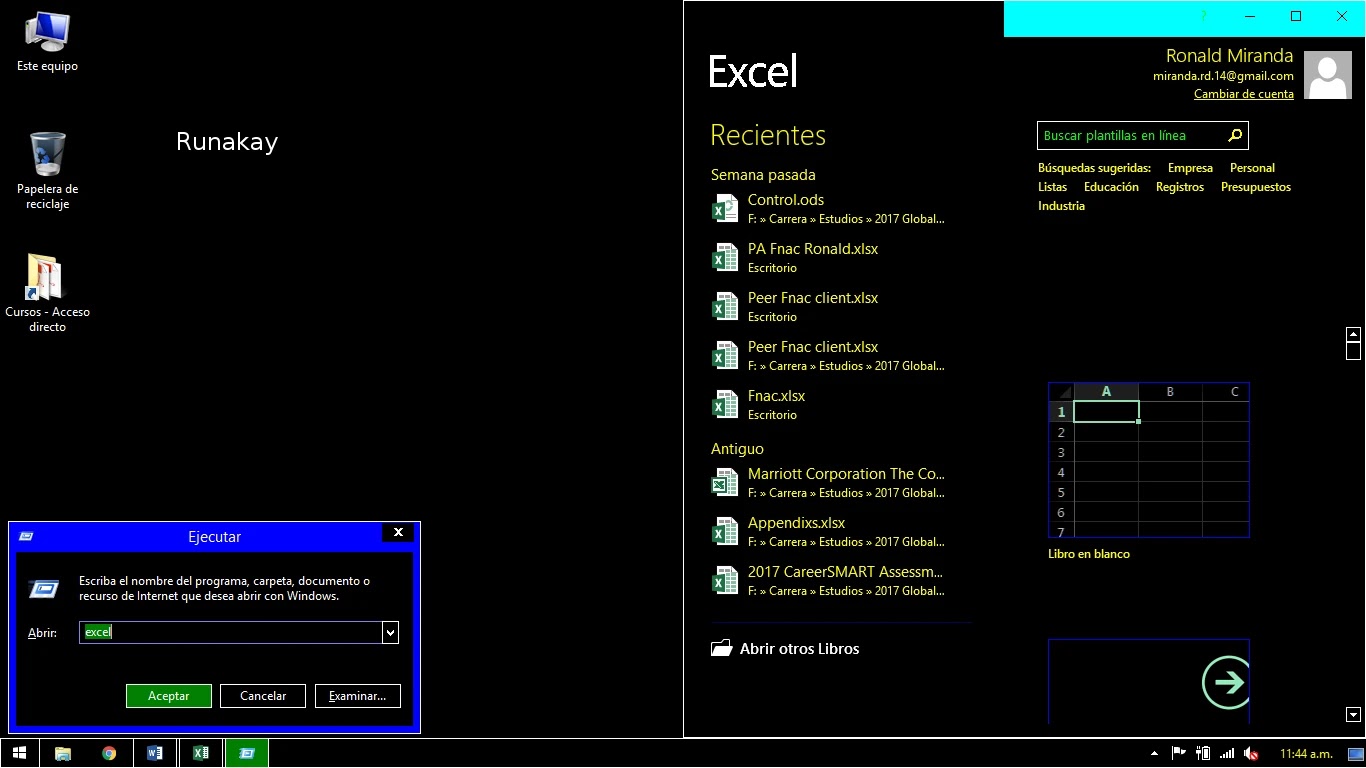Click the template pane scroll down arrow

[1353, 714]
